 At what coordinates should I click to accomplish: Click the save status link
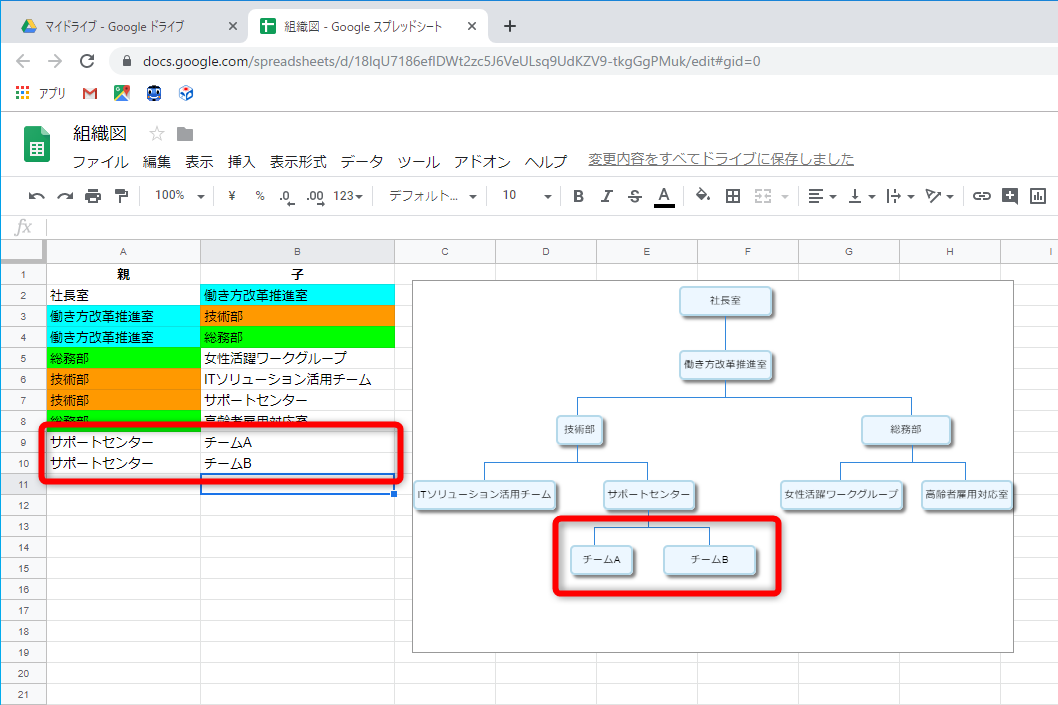tap(721, 159)
